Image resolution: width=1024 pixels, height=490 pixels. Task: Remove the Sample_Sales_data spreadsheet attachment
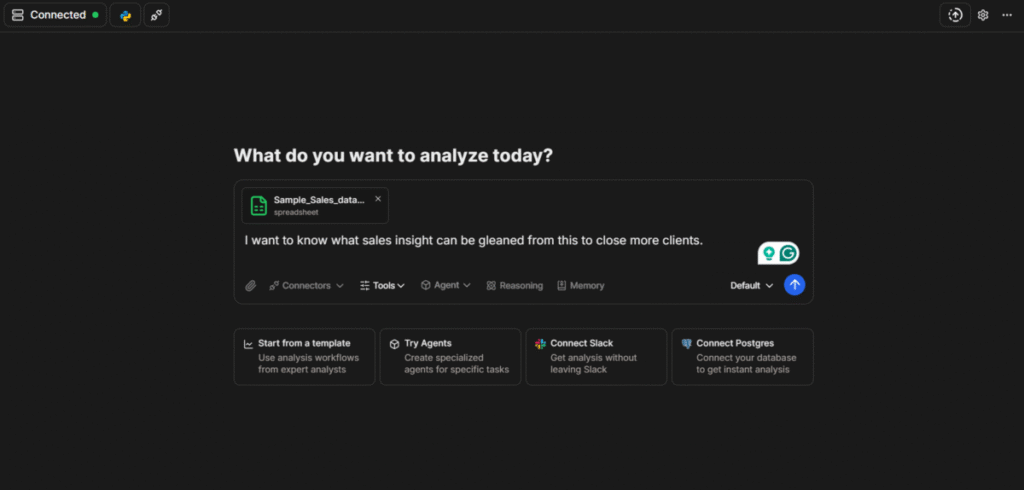coord(378,198)
